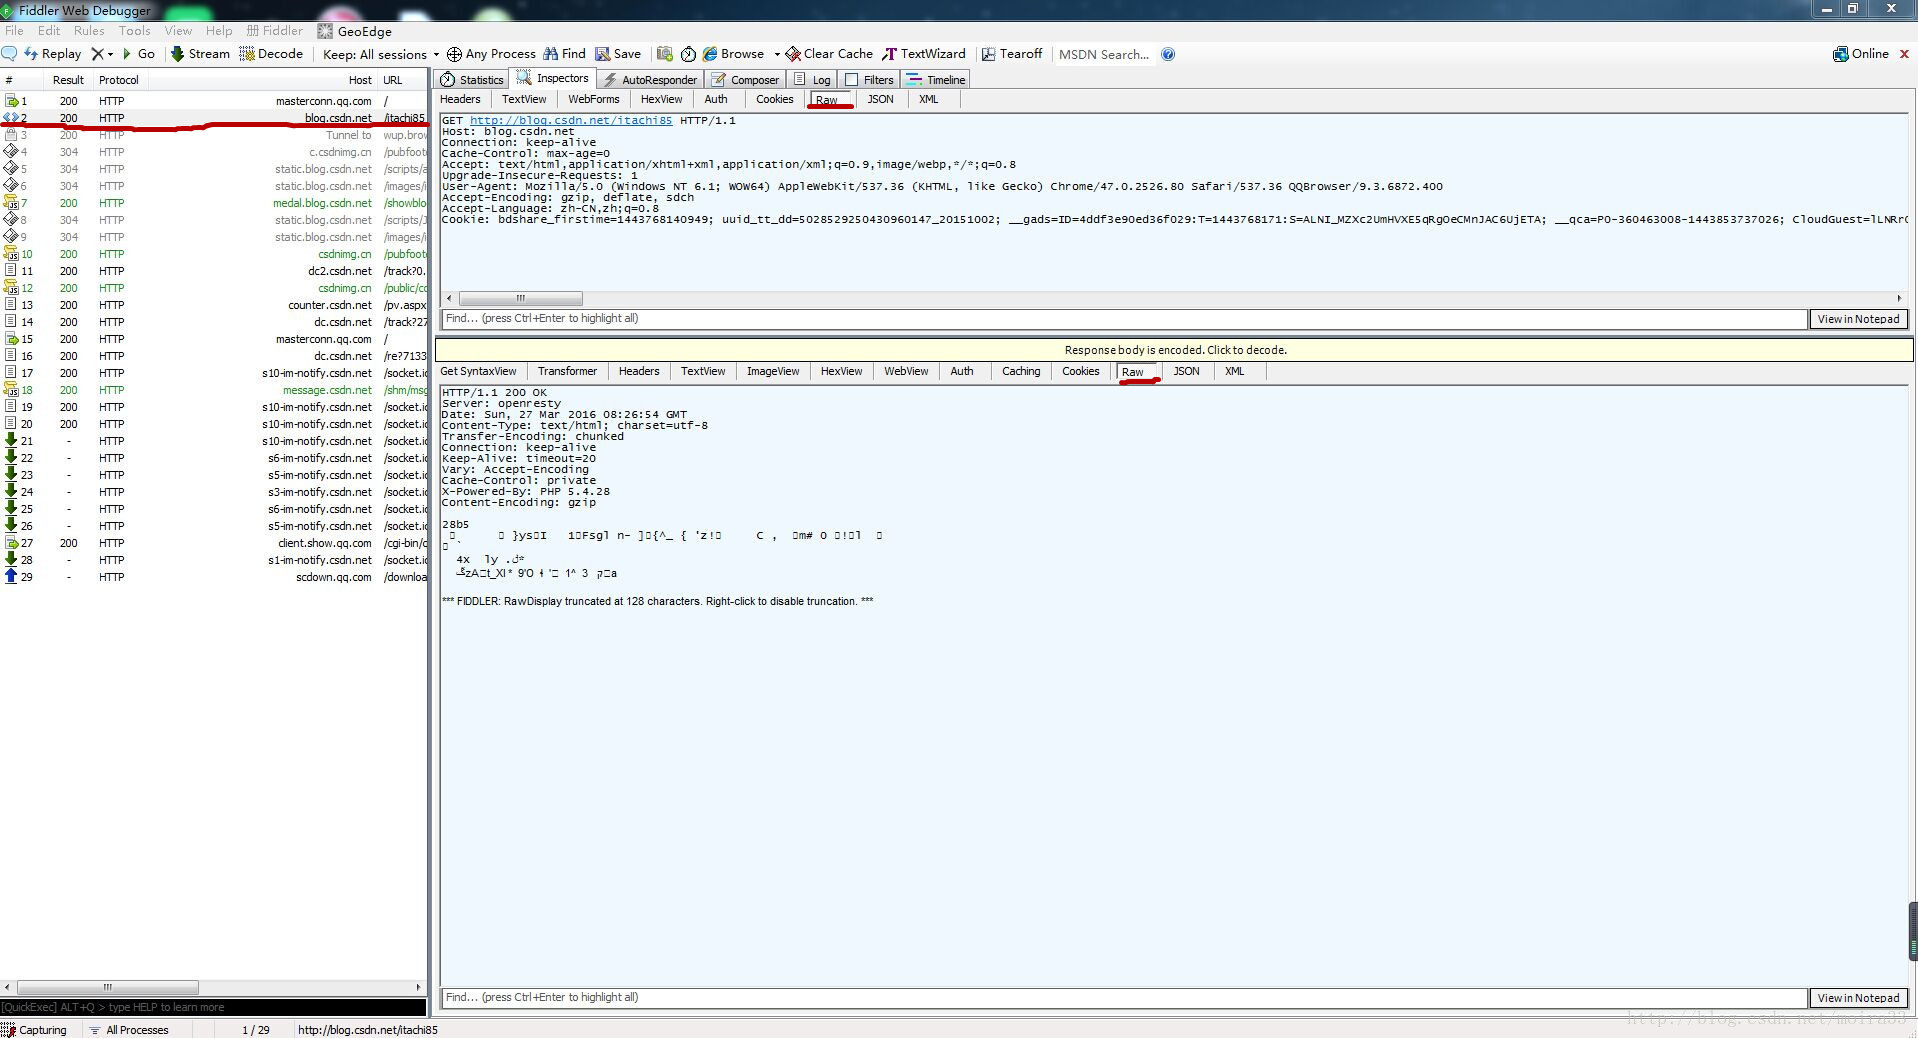This screenshot has height=1038, width=1918.
Task: Click the blue help icon beside MSDN Search
Action: [1168, 54]
